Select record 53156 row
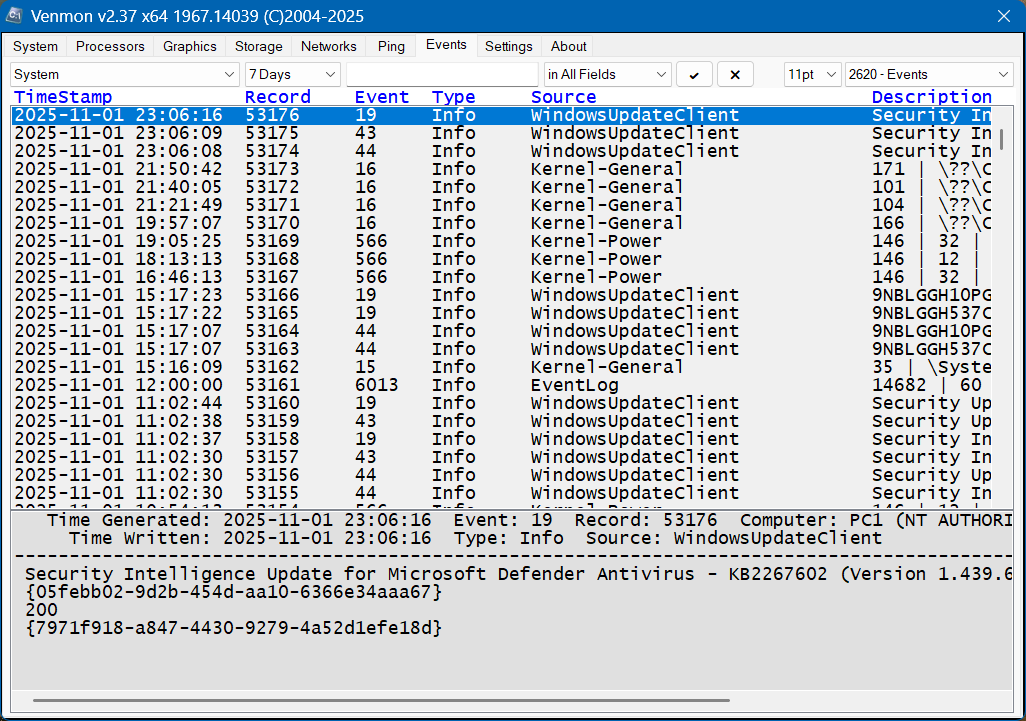The image size is (1026, 721). click(502, 475)
